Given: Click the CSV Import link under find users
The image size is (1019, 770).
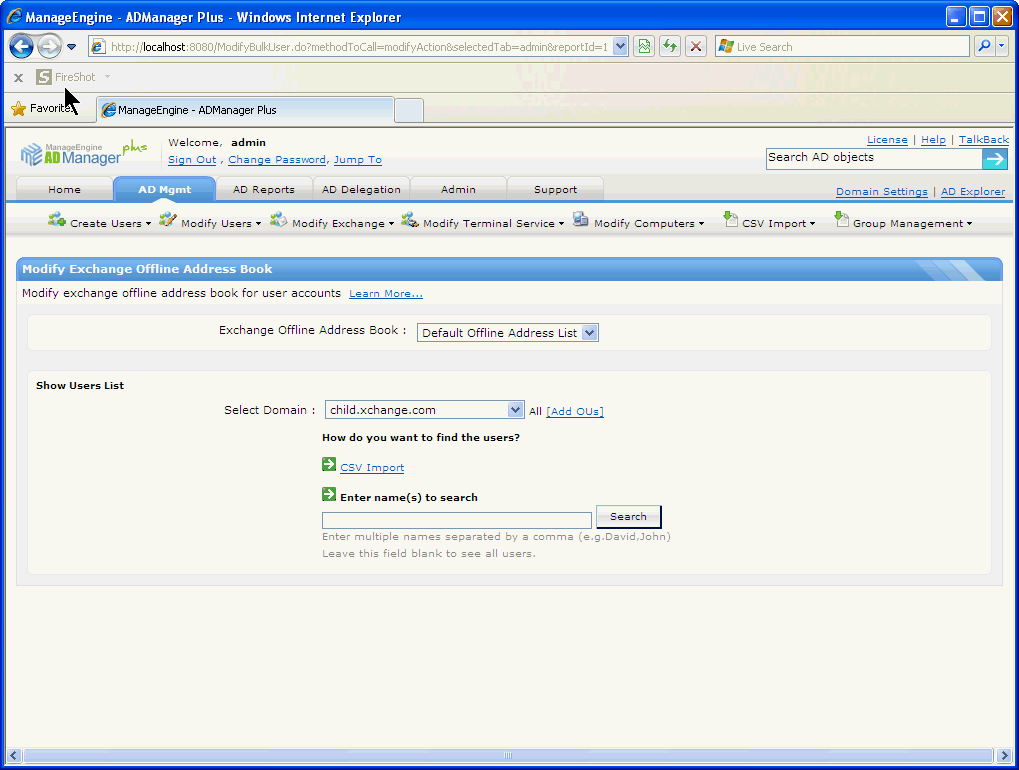Looking at the screenshot, I should point(371,466).
